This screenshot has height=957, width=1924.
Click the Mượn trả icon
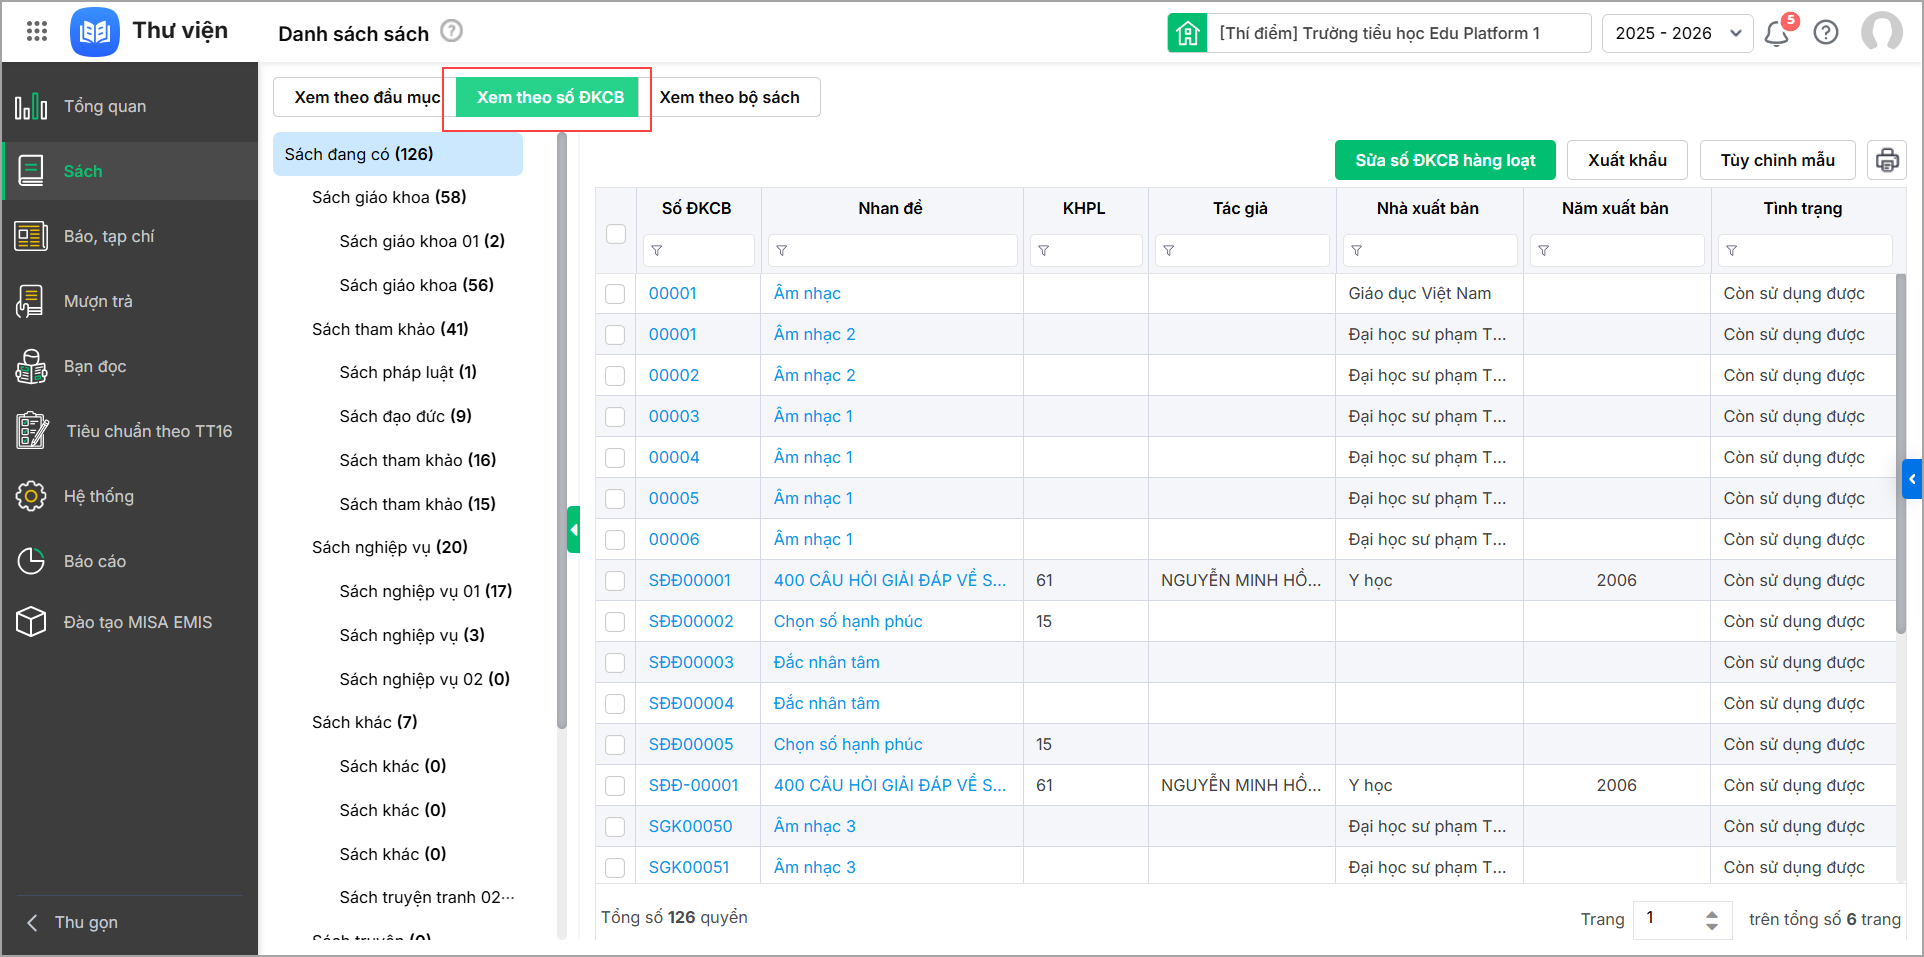pyautogui.click(x=31, y=301)
